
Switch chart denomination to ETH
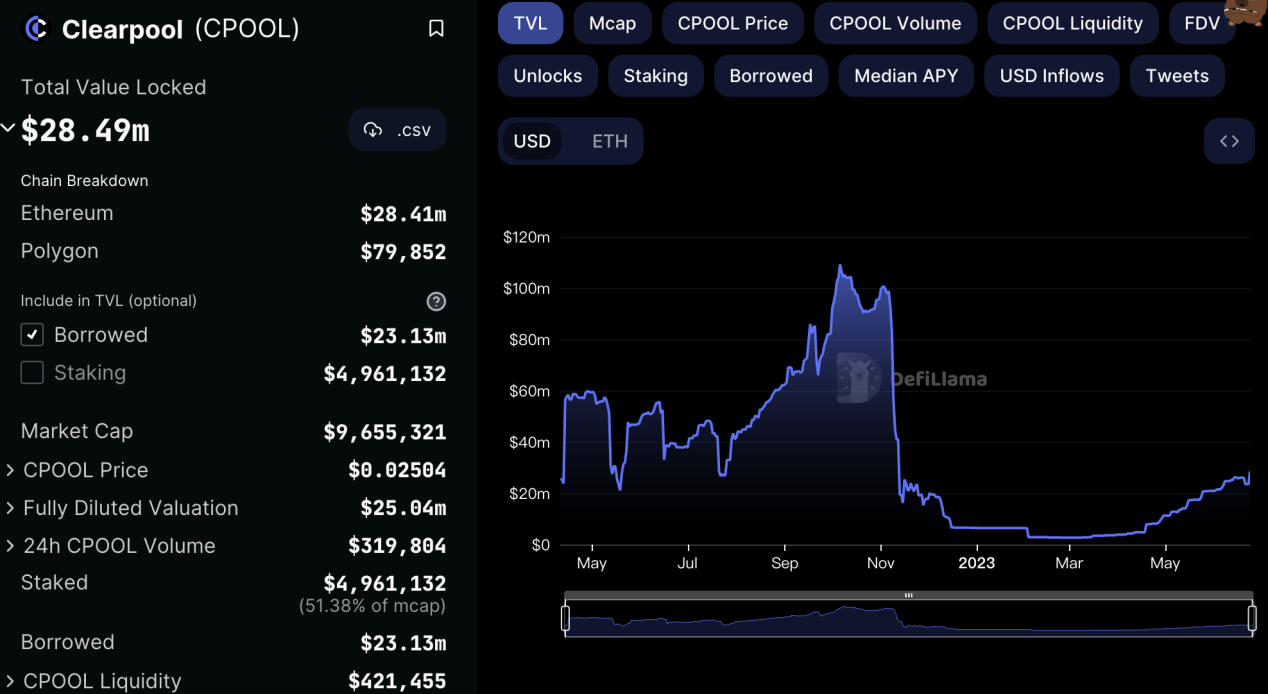point(609,141)
